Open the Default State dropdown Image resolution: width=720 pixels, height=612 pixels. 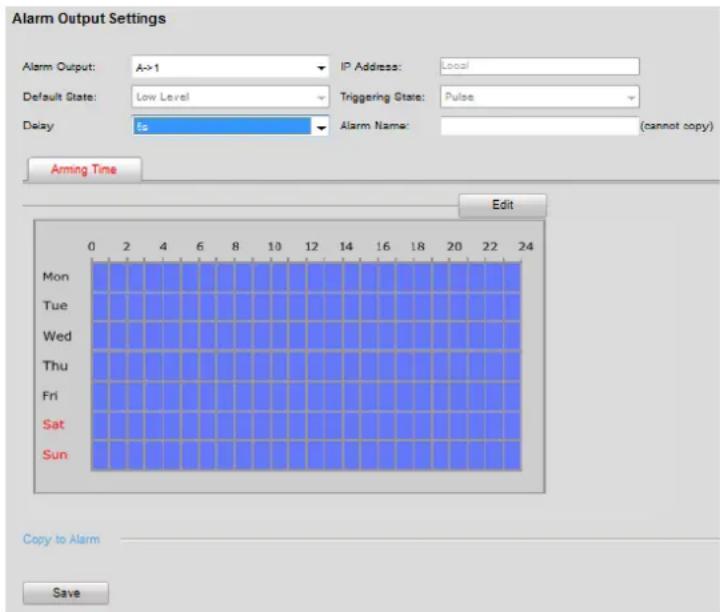(x=230, y=96)
